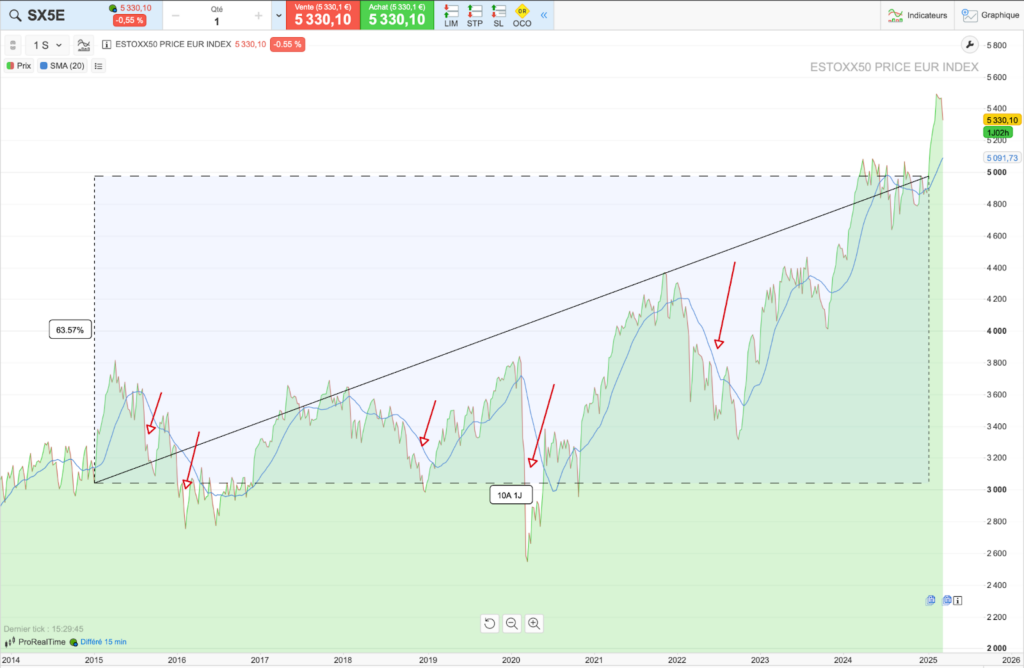Add an SL stop loss order
Viewport: 1024px width, 668px height.
[x=498, y=16]
